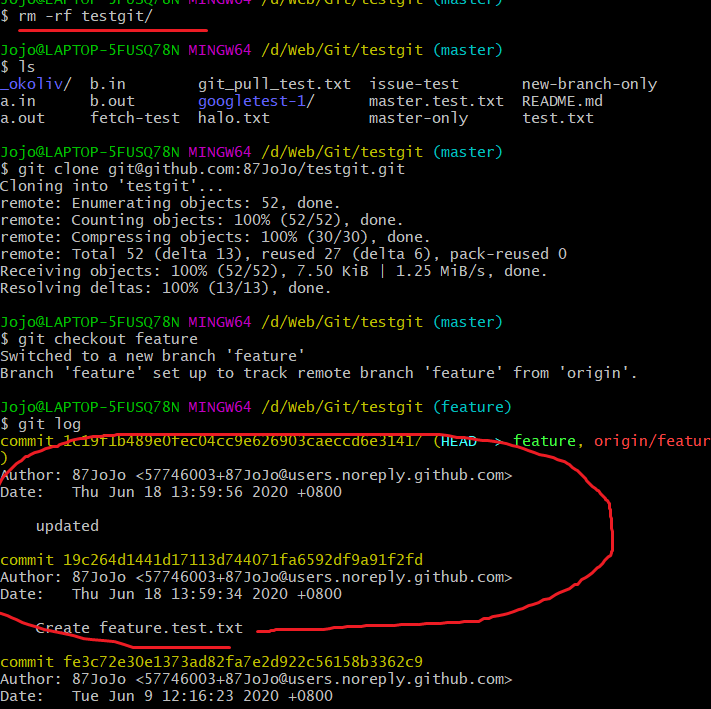Click the 'Compressing objects: 100% (30/30)' line
The height and width of the screenshot is (709, 711).
click(215, 237)
